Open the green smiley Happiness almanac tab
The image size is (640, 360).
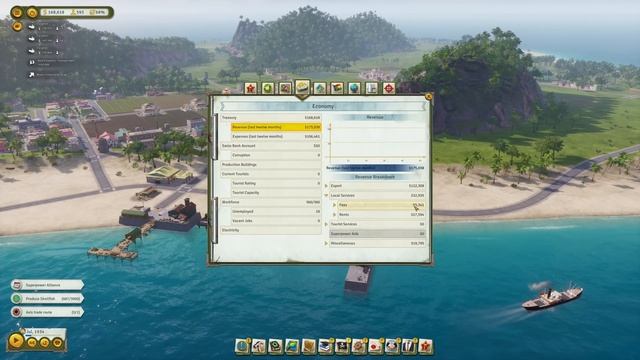[x=268, y=88]
